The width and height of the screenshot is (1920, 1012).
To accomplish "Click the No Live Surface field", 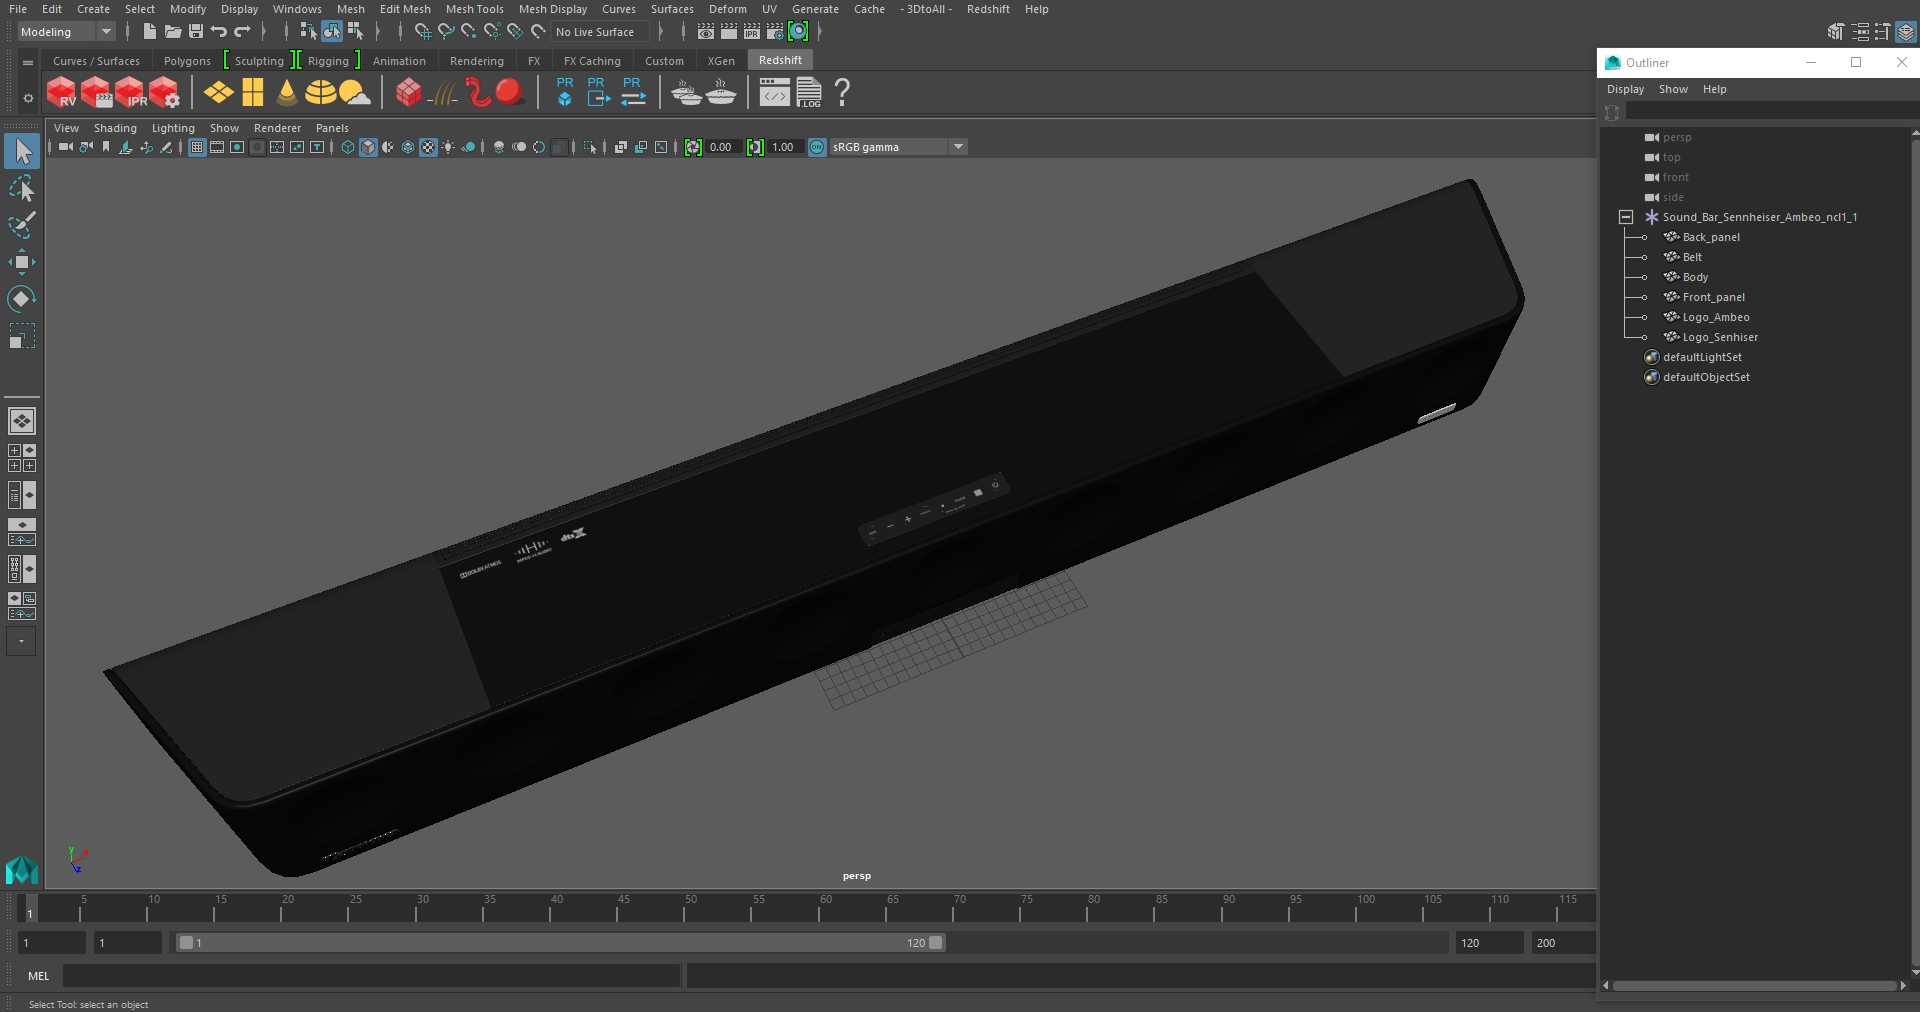I will [x=602, y=32].
